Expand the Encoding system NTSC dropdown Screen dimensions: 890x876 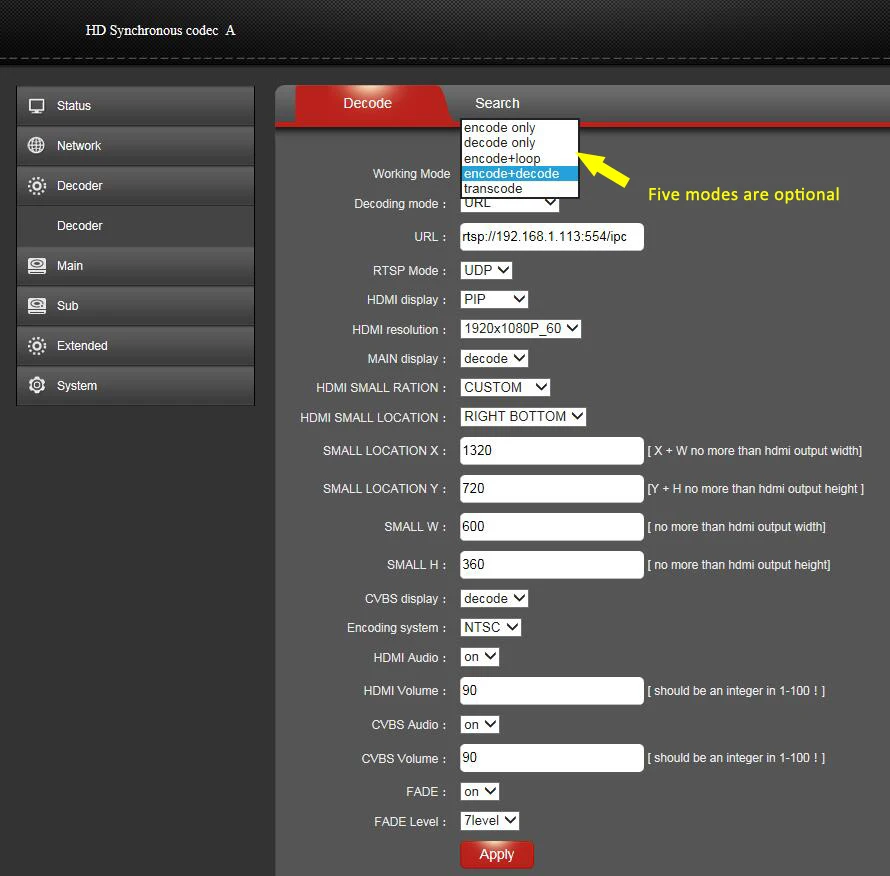491,627
